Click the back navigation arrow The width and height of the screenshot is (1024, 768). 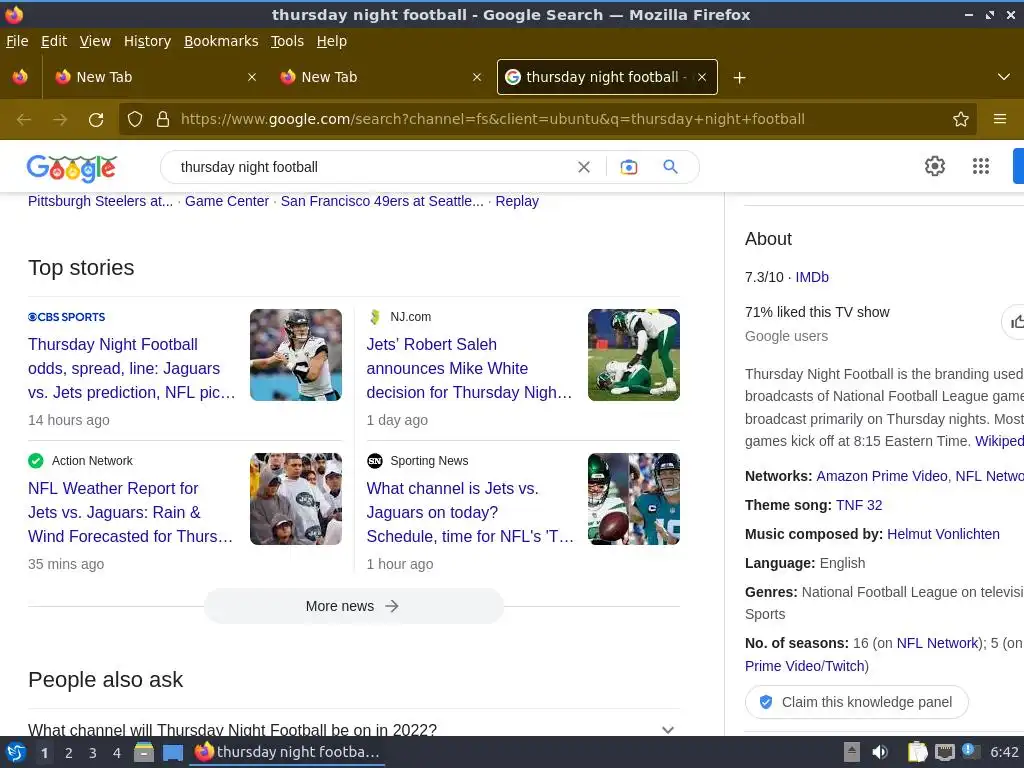pyautogui.click(x=24, y=120)
